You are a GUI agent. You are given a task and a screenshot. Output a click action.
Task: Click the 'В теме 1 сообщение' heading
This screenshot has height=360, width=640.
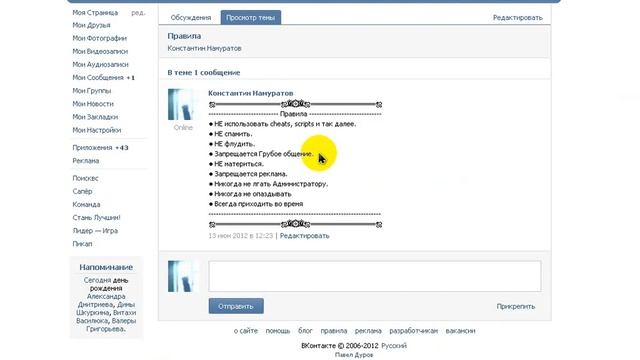click(x=204, y=73)
